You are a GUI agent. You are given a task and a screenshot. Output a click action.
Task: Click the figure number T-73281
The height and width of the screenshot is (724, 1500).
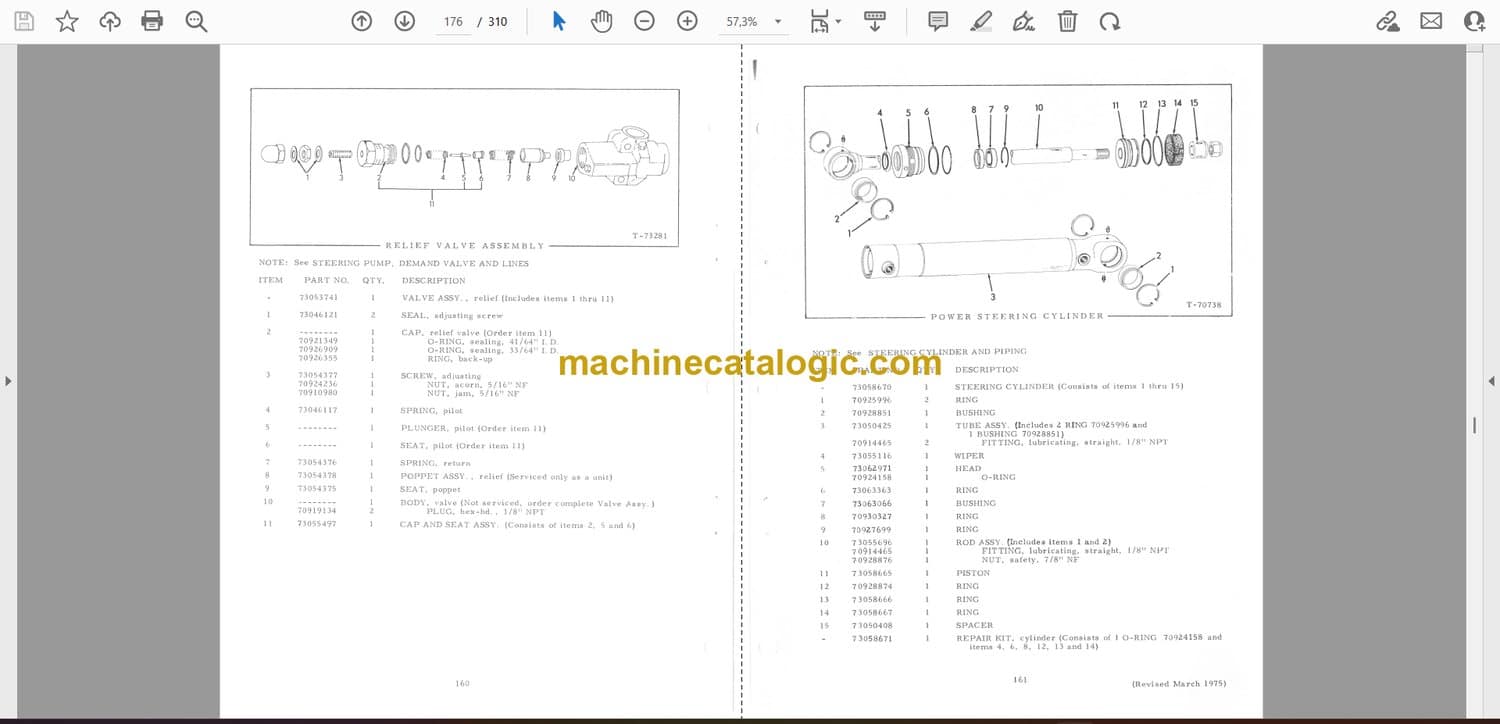tap(650, 236)
